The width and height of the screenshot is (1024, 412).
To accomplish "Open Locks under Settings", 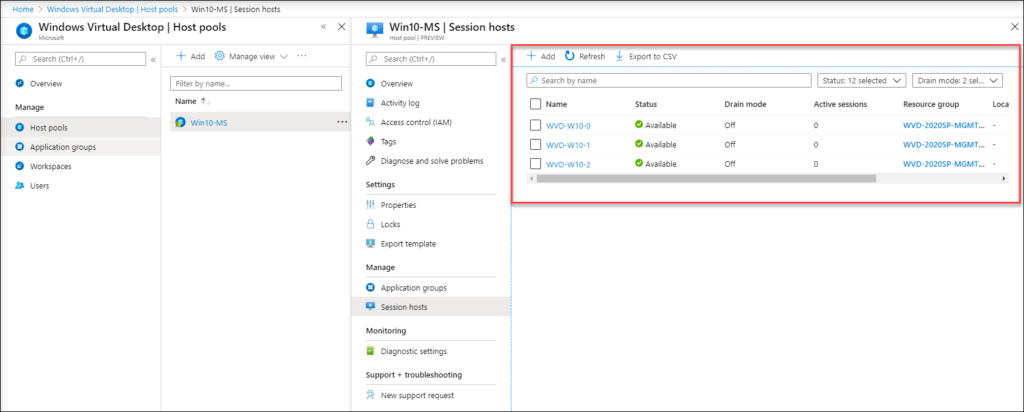I will (x=391, y=225).
